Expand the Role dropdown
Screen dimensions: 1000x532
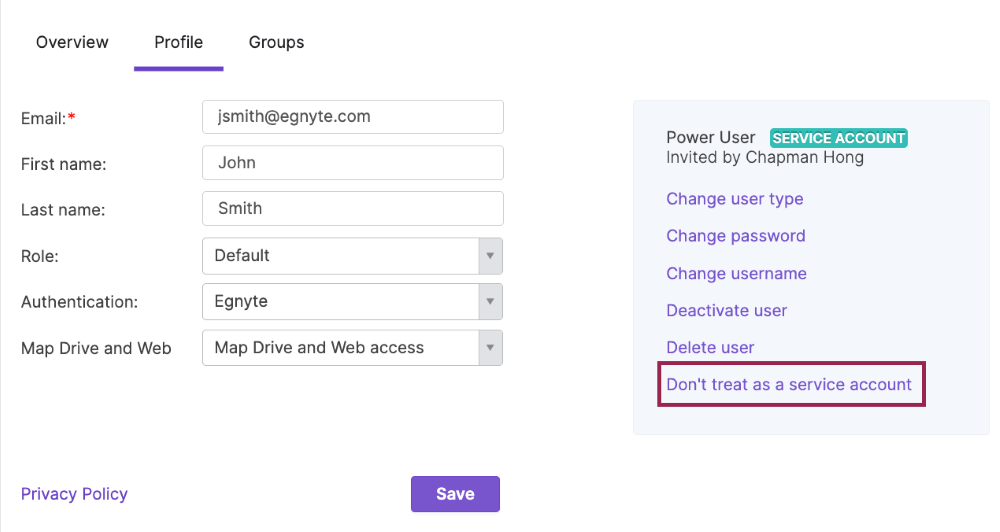[x=352, y=256]
